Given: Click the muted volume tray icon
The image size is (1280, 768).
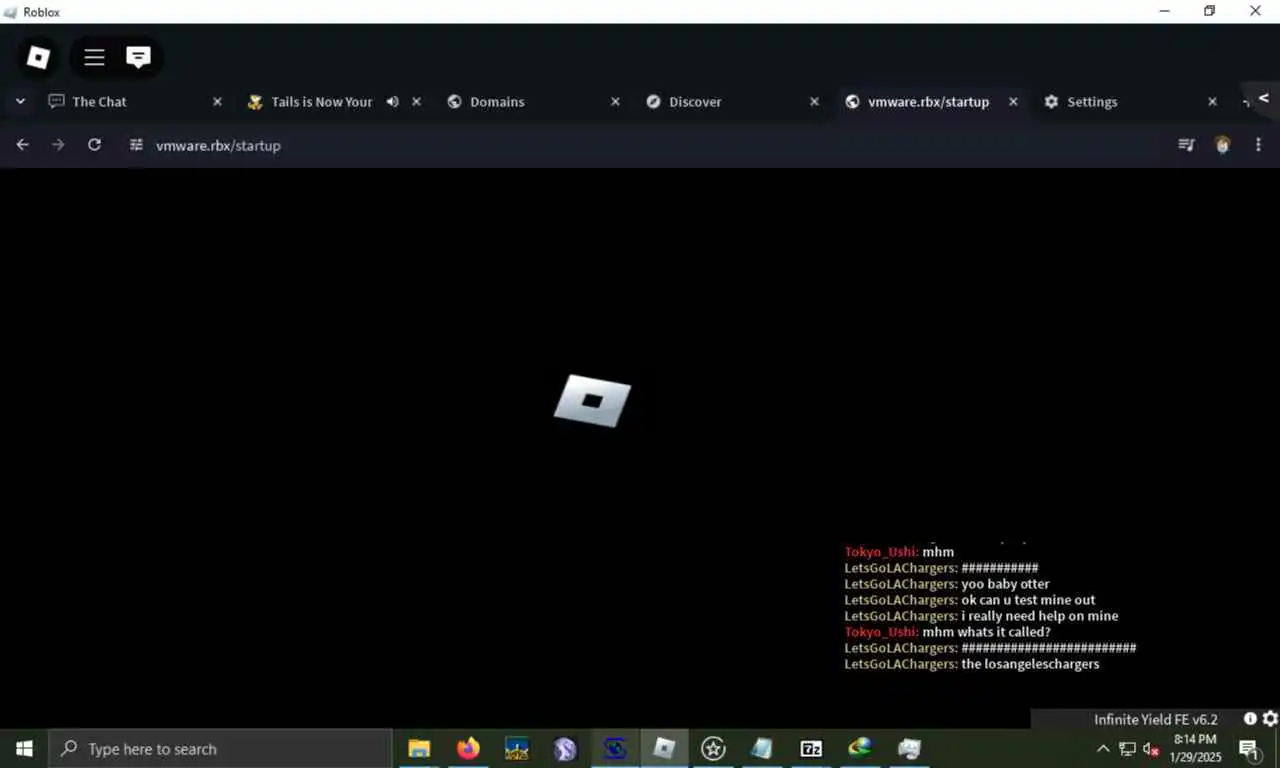Looking at the screenshot, I should pyautogui.click(x=1151, y=749).
